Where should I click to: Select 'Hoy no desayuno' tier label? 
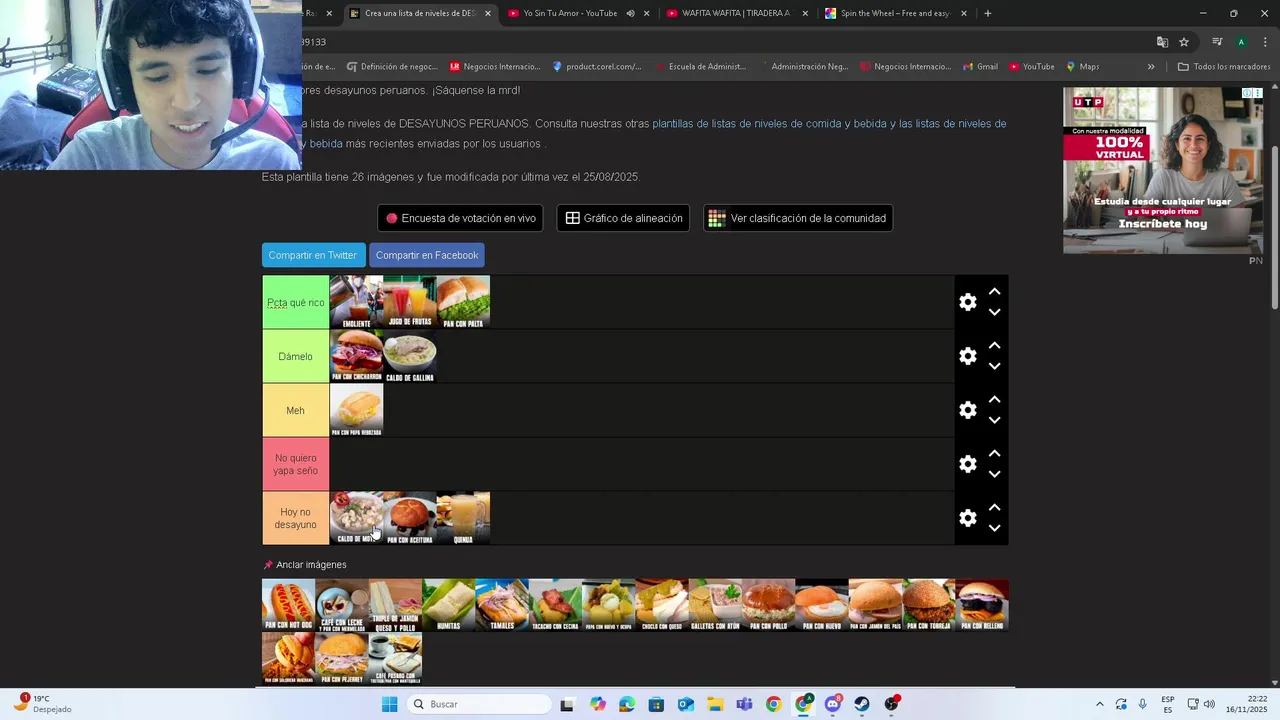295,518
